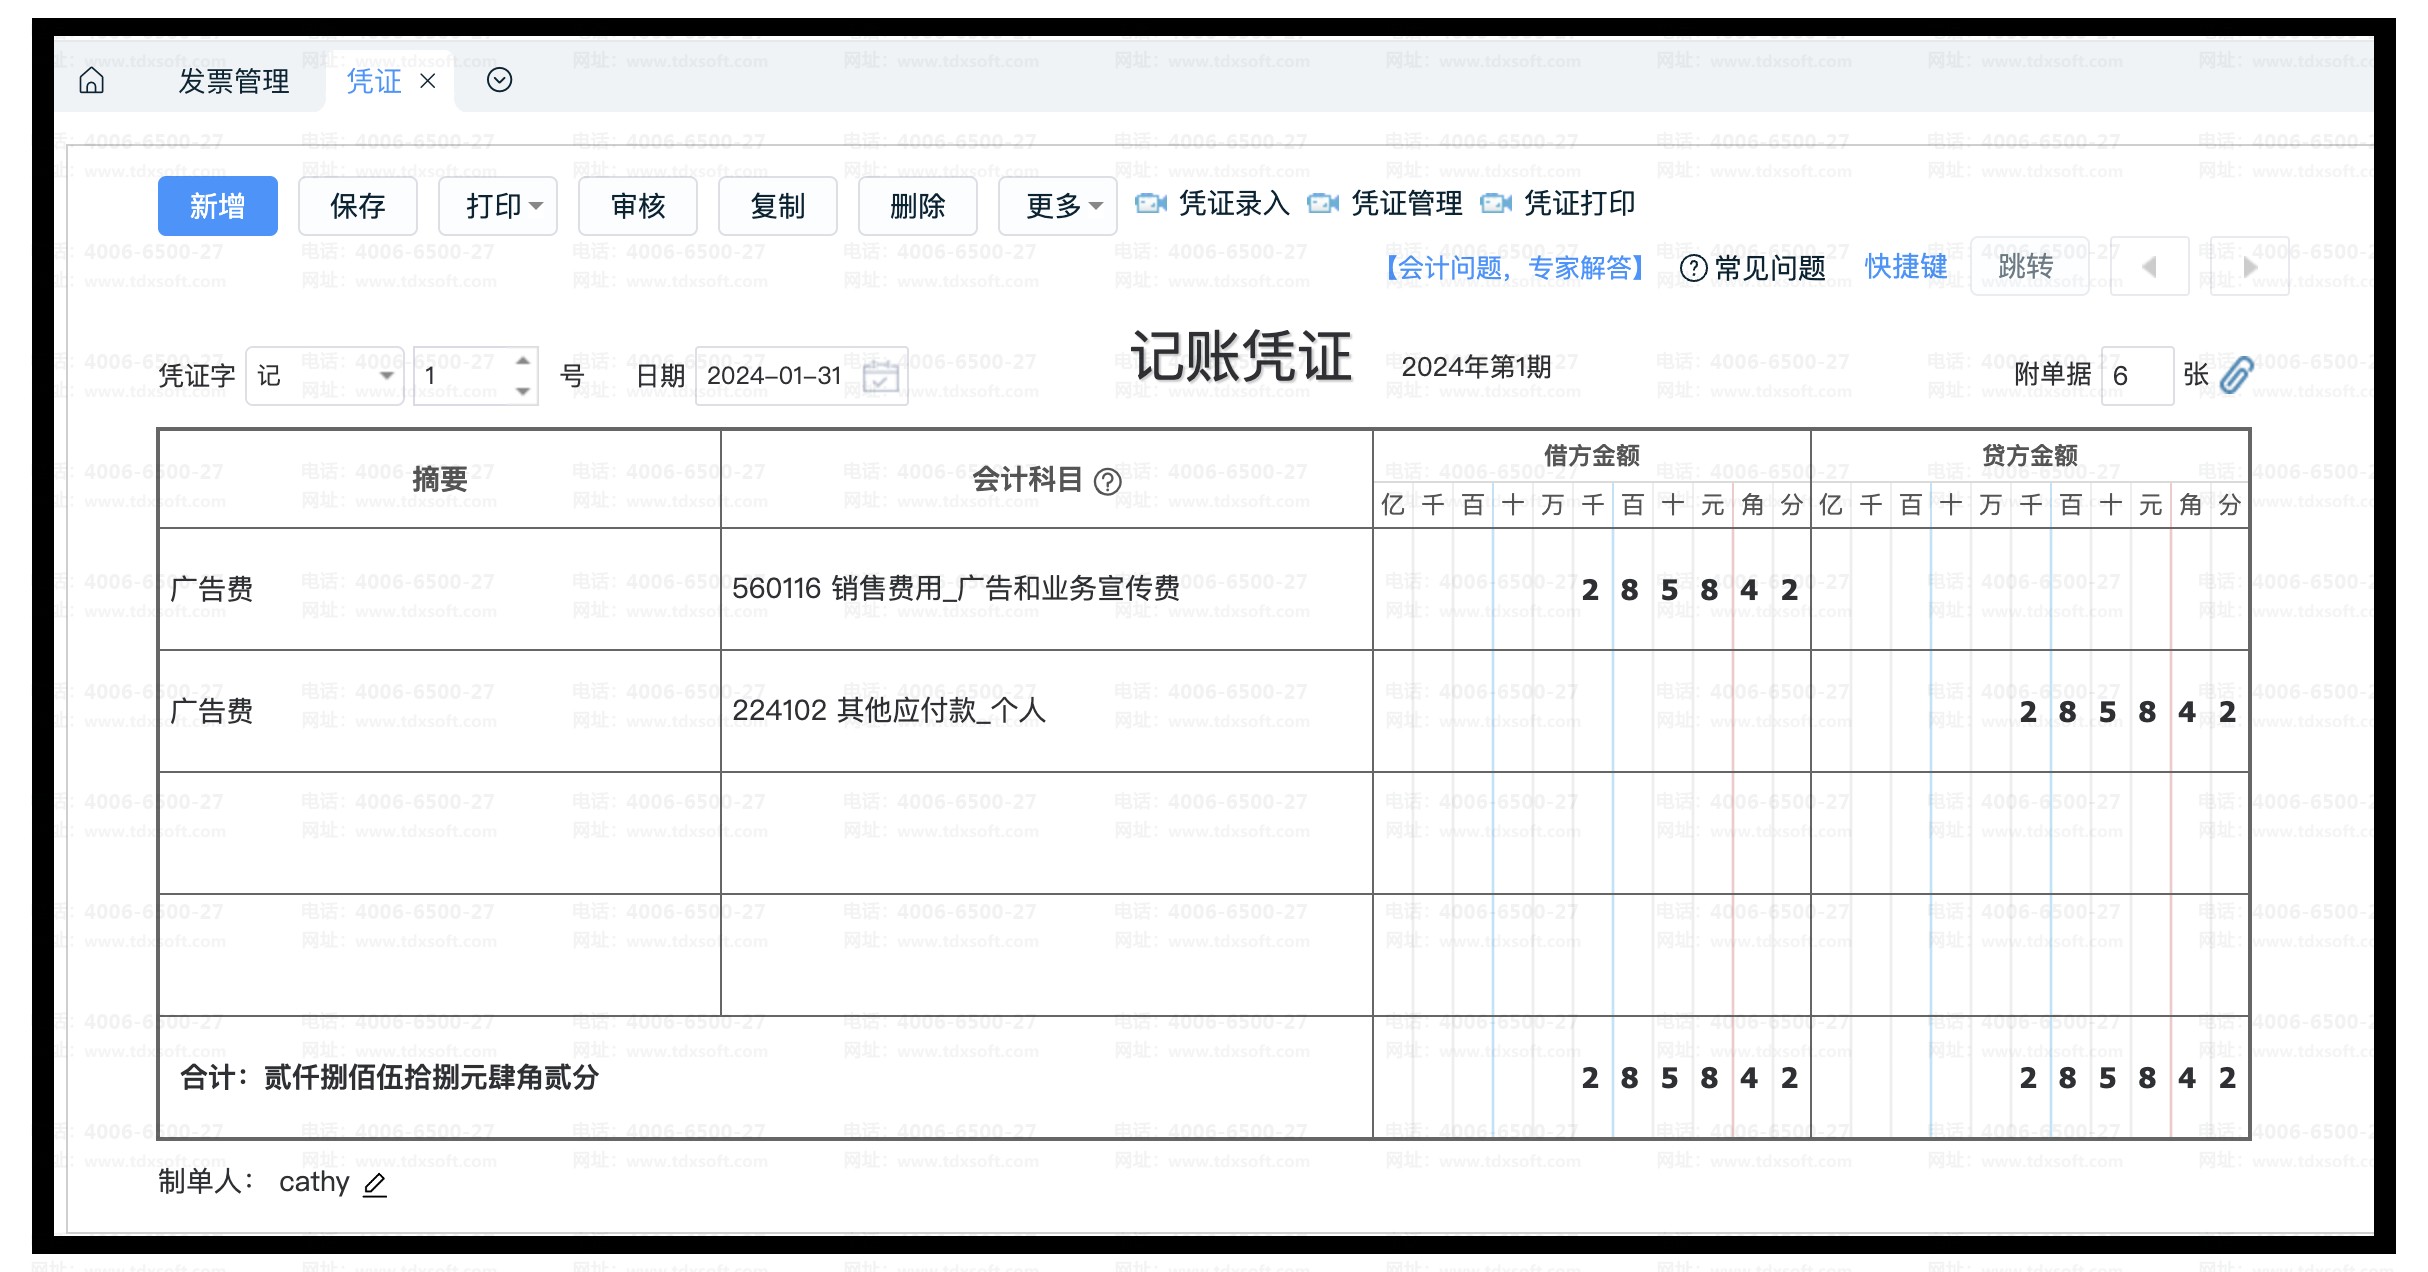The height and width of the screenshot is (1272, 2428).
Task: Click the 附单据 count input field
Action: click(x=2136, y=376)
